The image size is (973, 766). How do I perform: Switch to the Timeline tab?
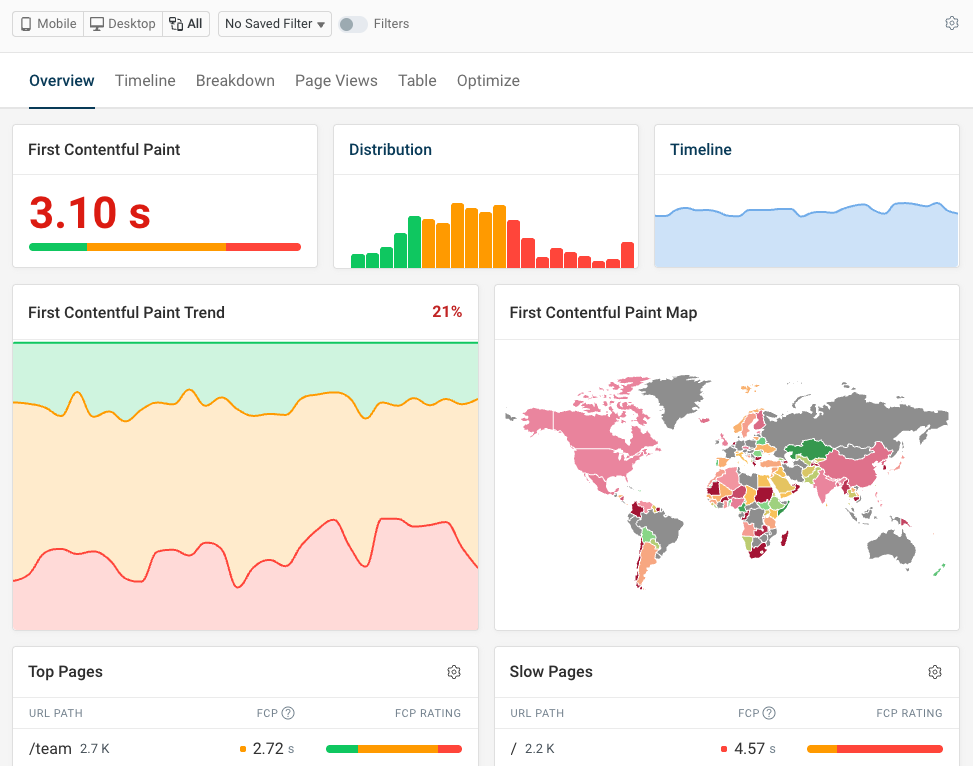(144, 80)
